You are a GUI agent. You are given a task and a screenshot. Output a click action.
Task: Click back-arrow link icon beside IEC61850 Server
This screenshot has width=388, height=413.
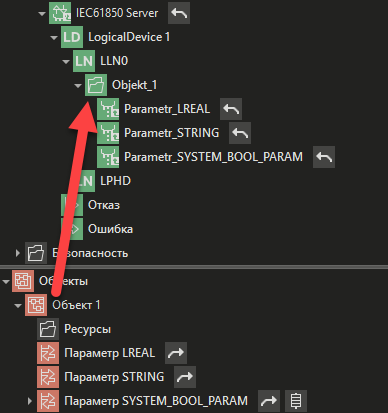coord(179,13)
